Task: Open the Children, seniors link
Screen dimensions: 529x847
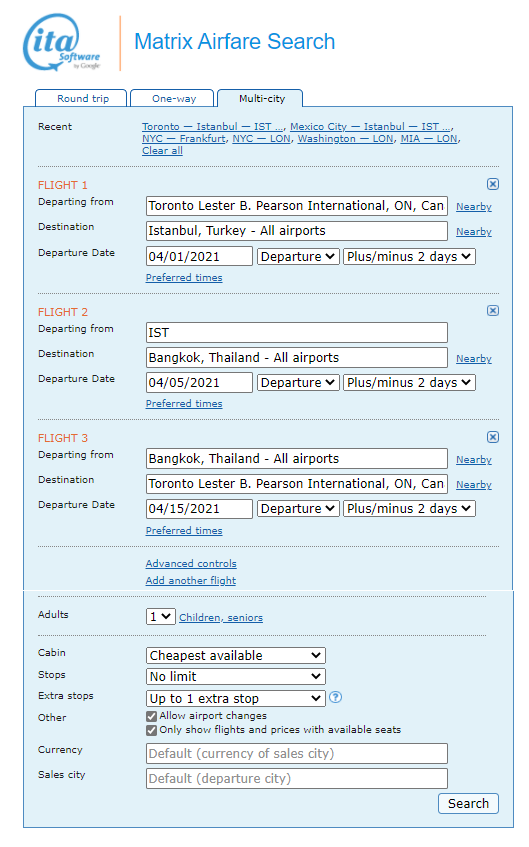Action: pos(221,617)
